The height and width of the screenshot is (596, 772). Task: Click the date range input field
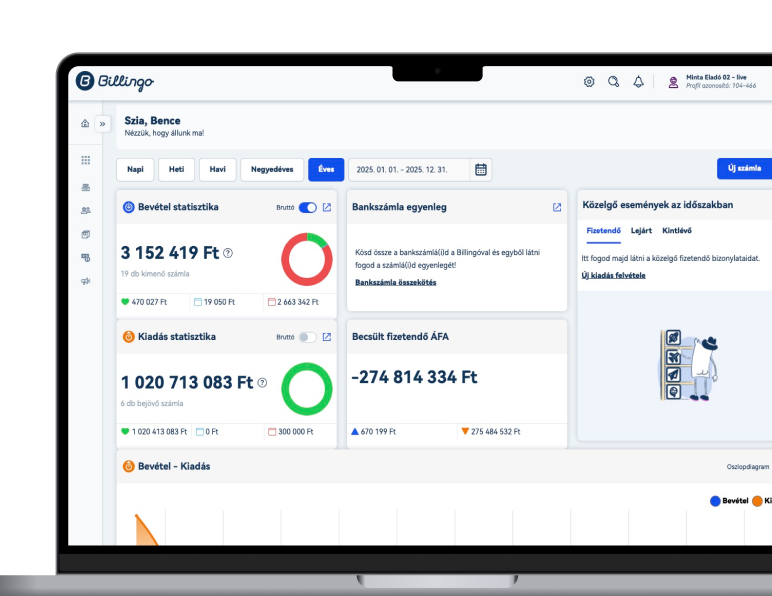click(410, 169)
